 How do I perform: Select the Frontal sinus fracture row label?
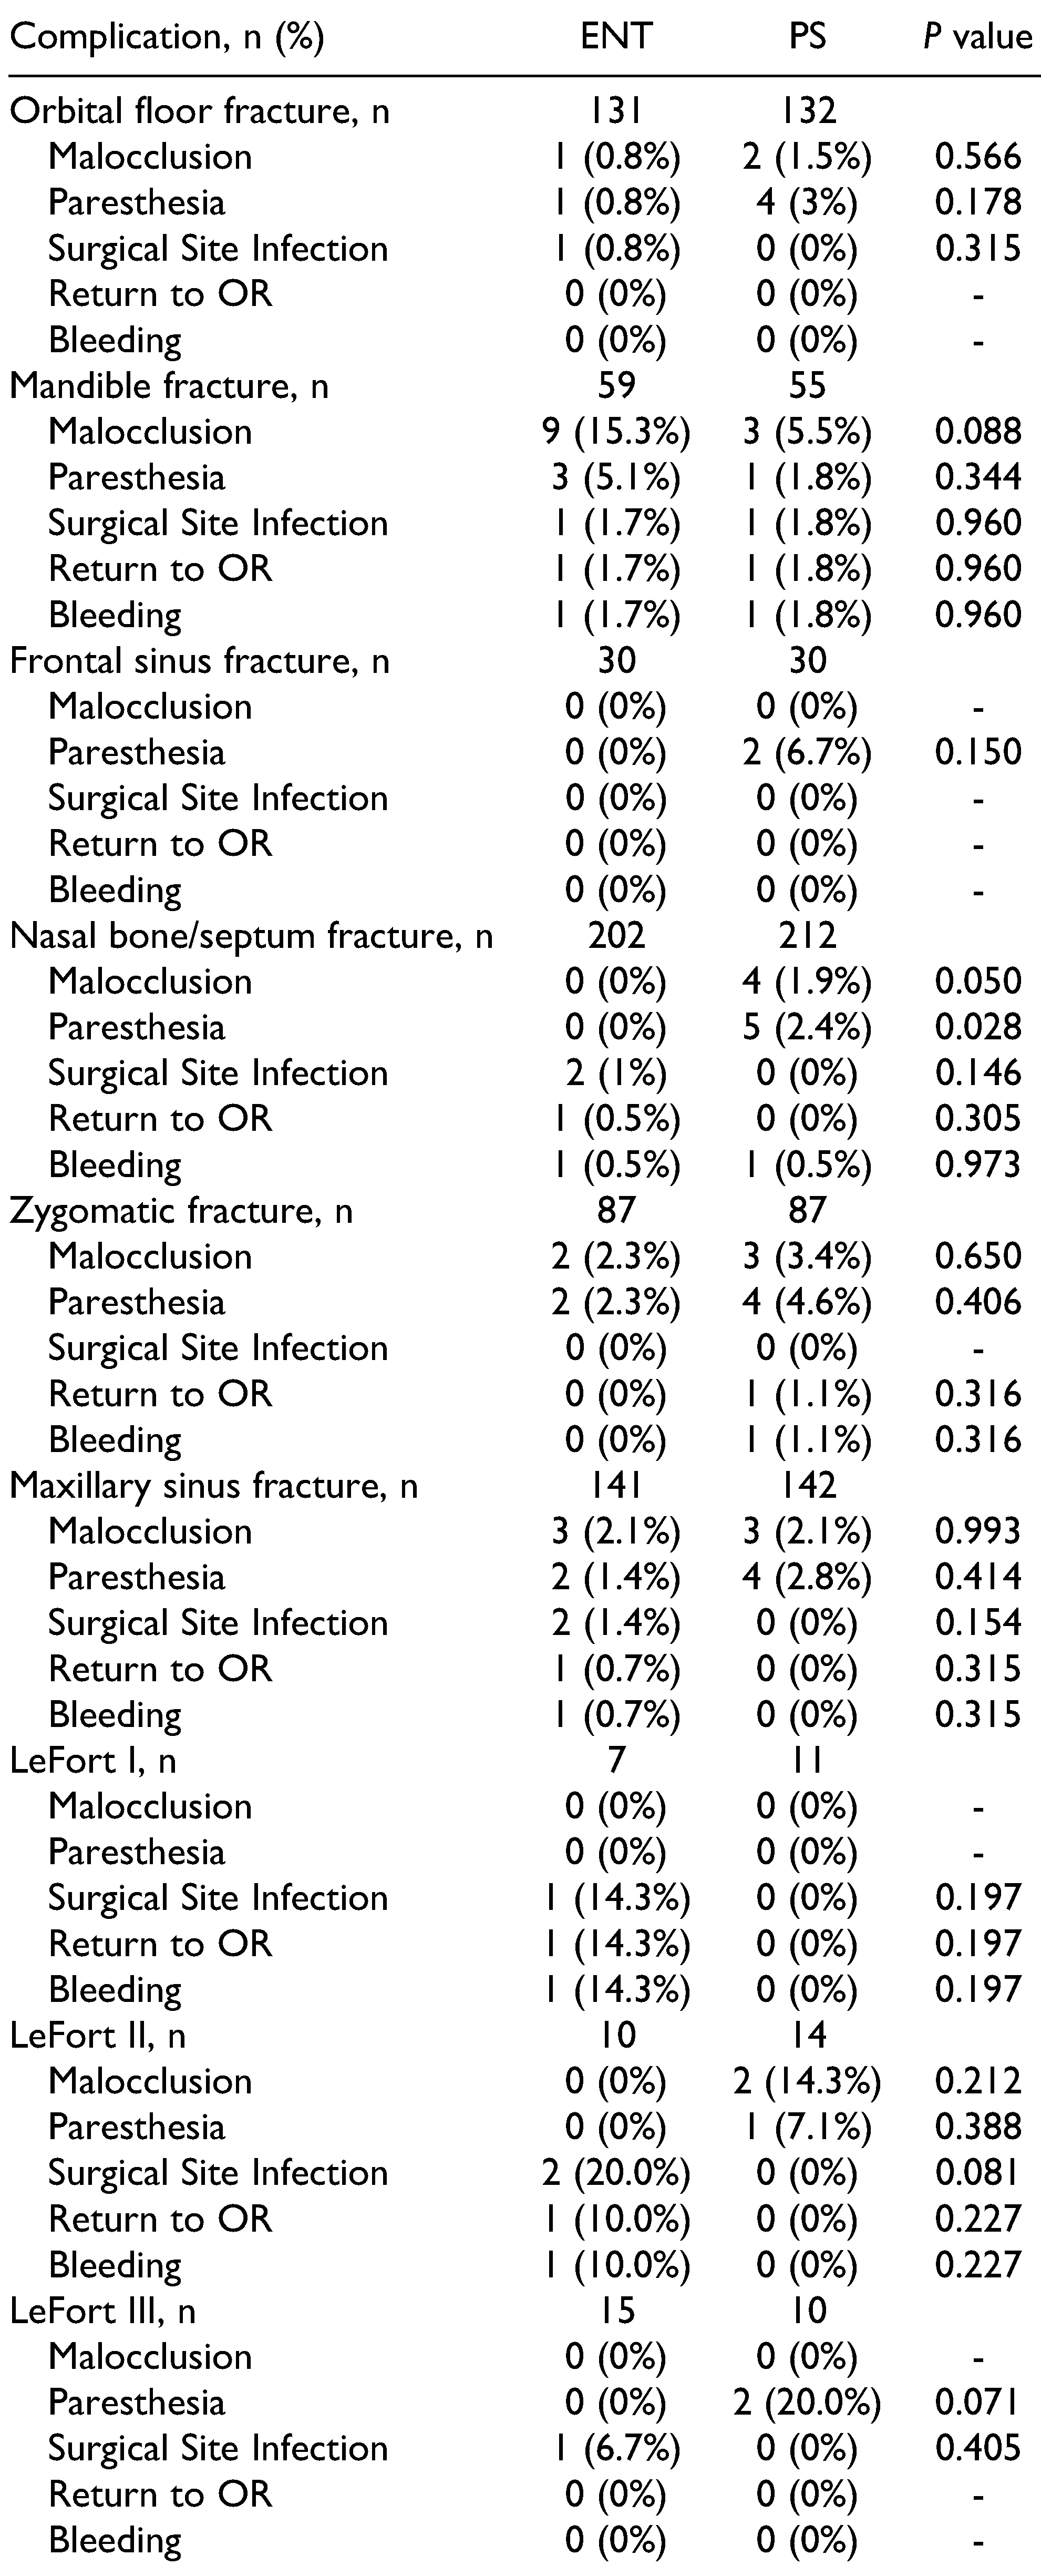coord(200,661)
